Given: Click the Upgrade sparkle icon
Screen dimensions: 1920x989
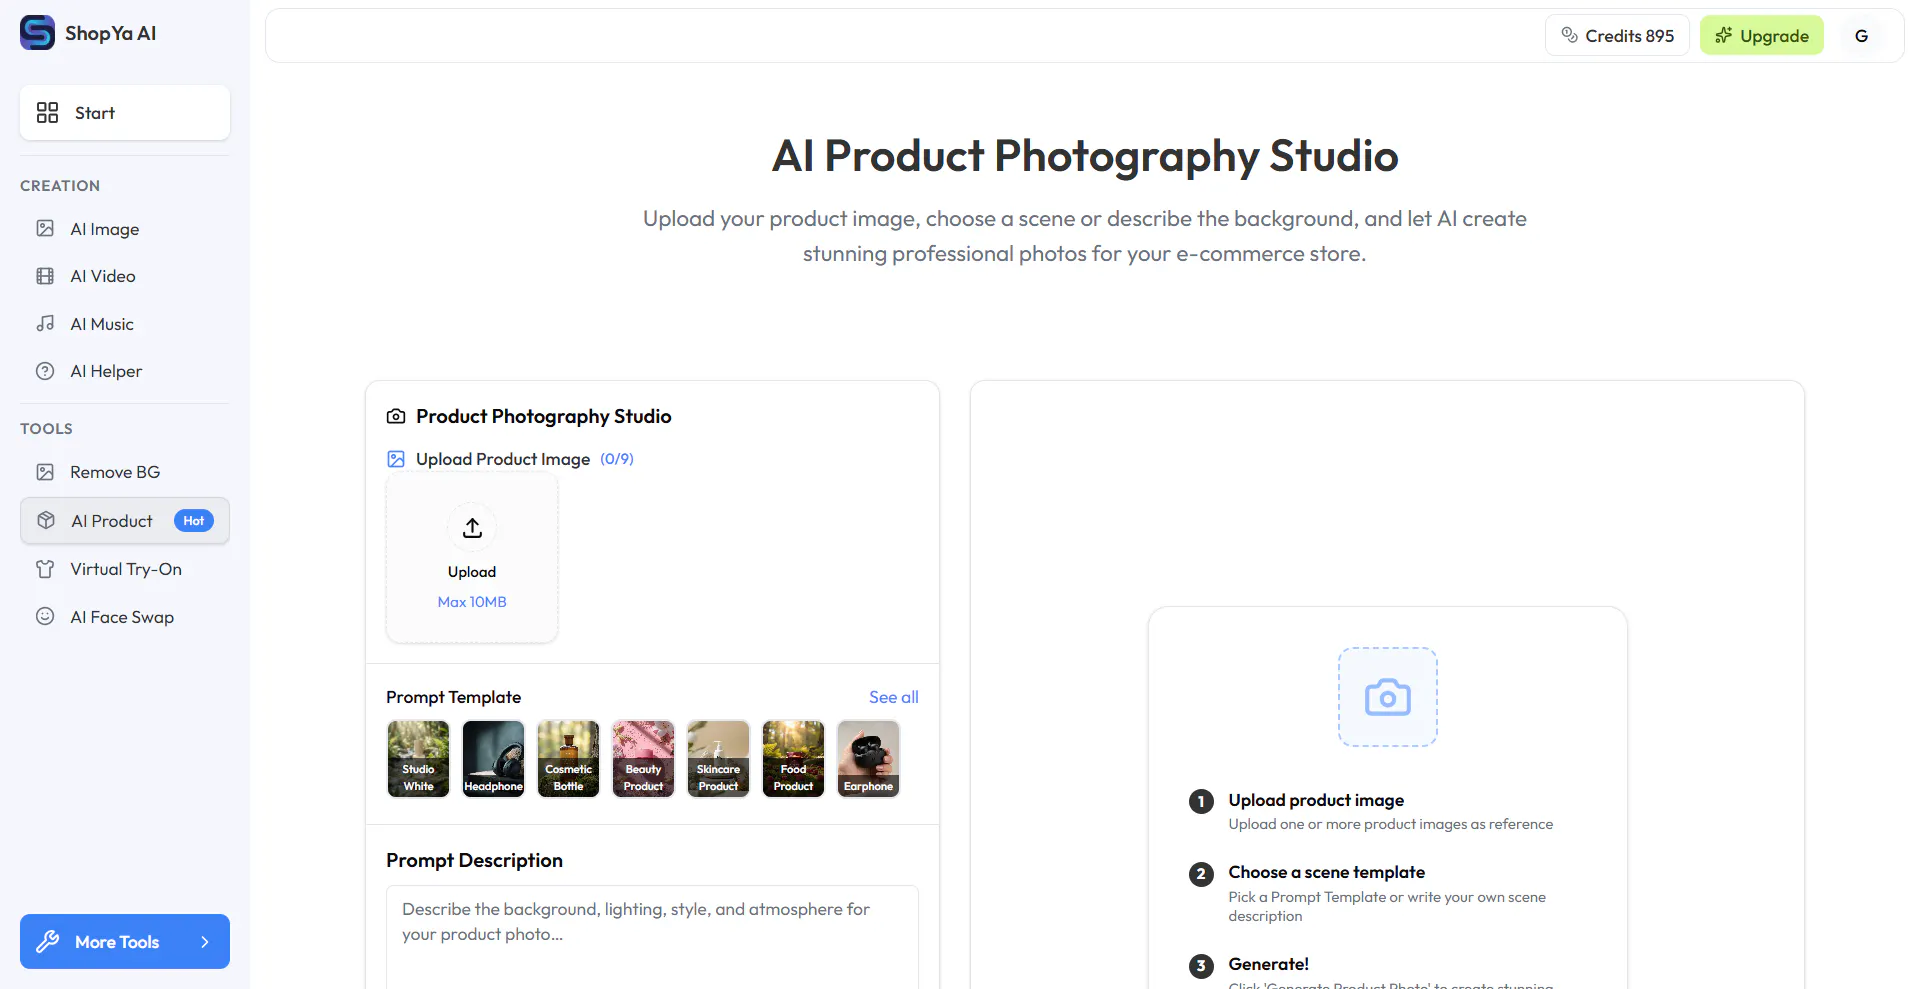Looking at the screenshot, I should point(1723,36).
